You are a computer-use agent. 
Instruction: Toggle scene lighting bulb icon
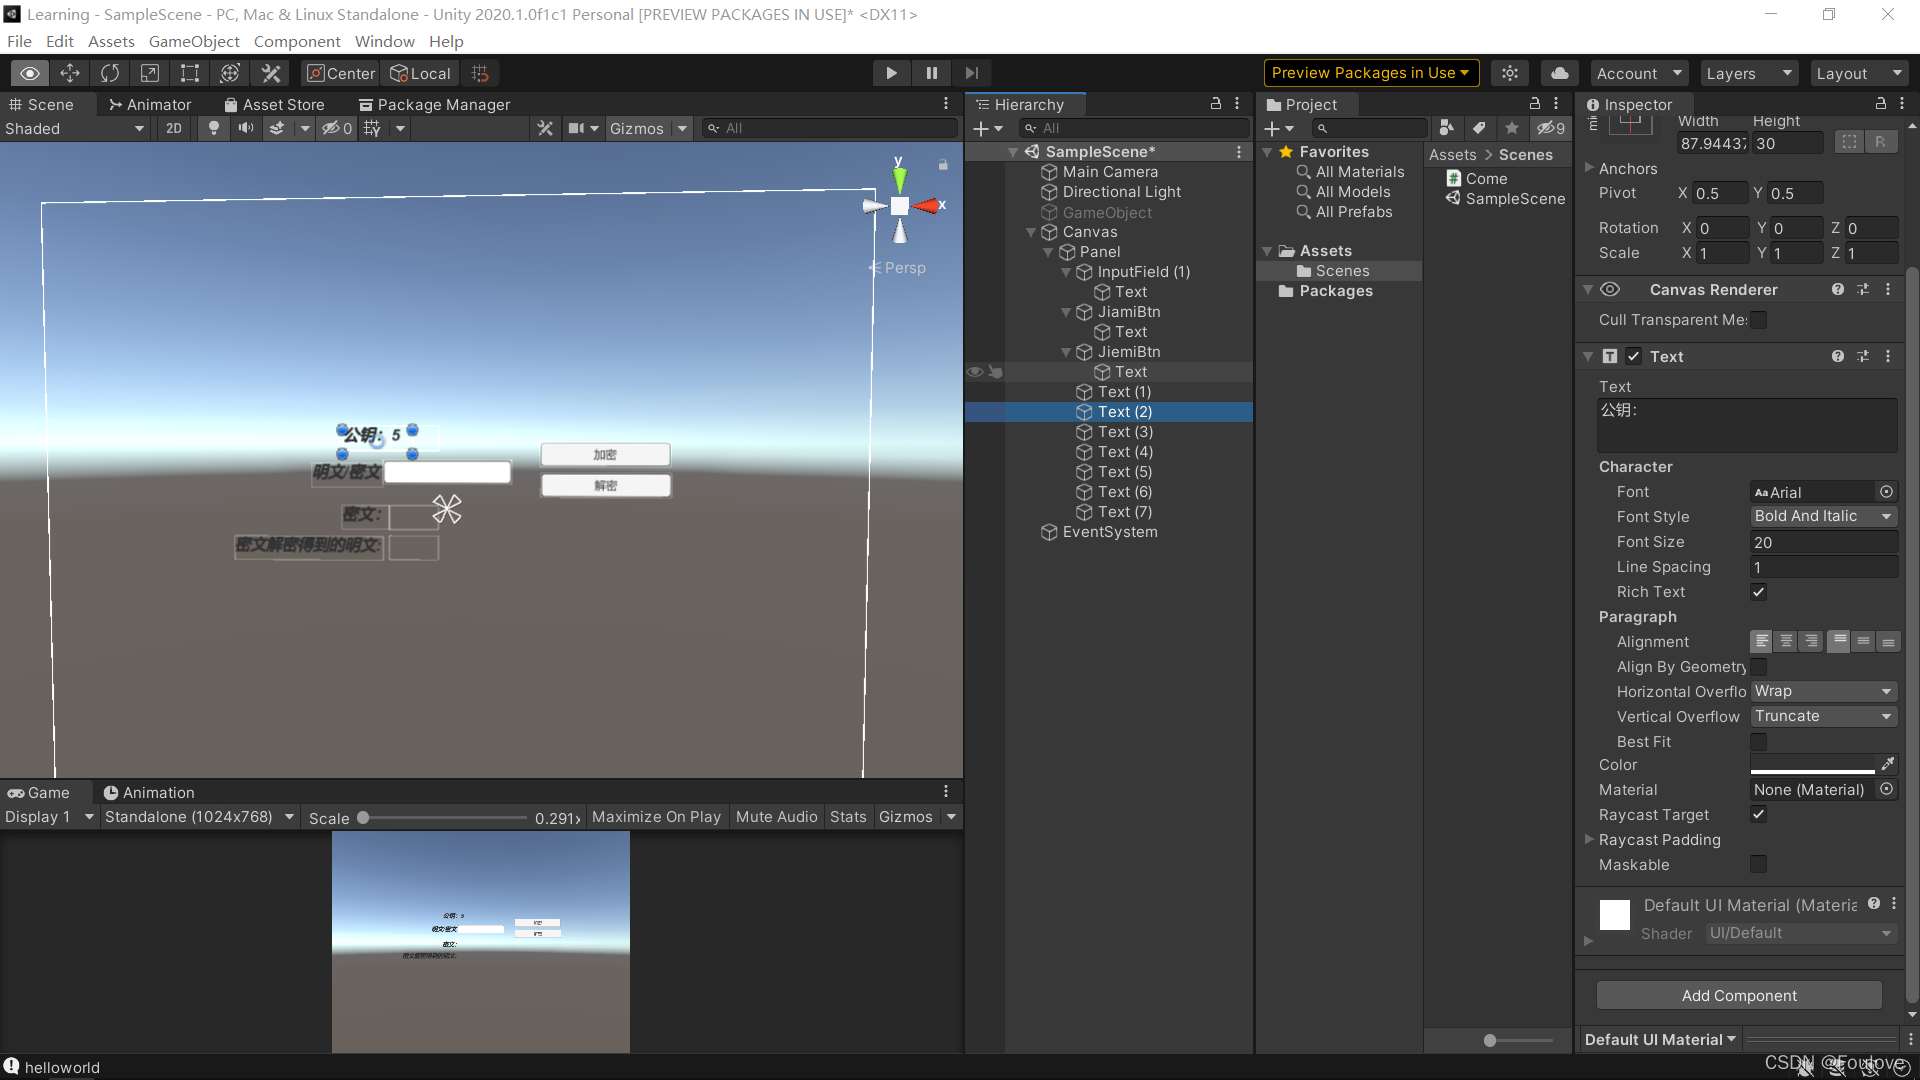point(213,128)
